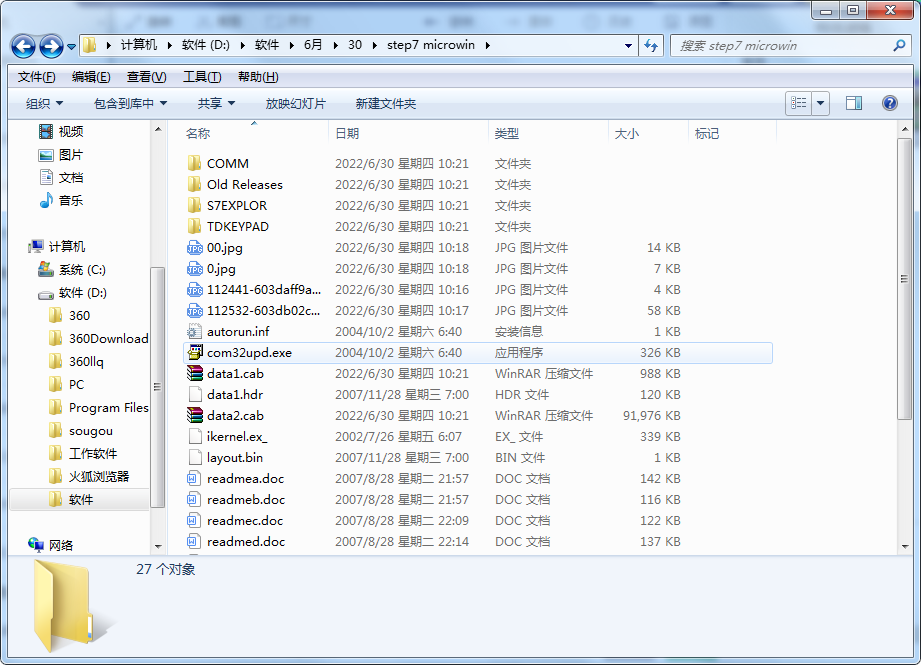Open the 编辑(E) menu
This screenshot has width=921, height=665.
click(91, 77)
